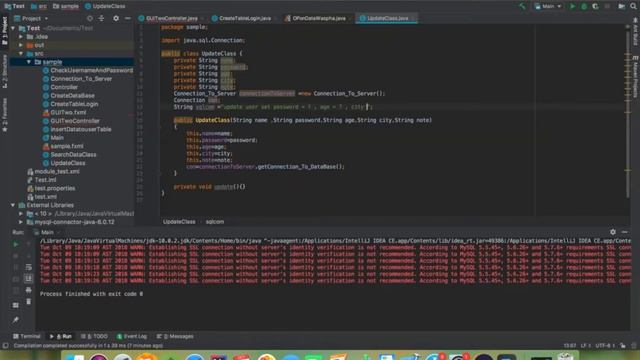Select the Run tool window tab
640x360 pixels.
pyautogui.click(x=61, y=336)
